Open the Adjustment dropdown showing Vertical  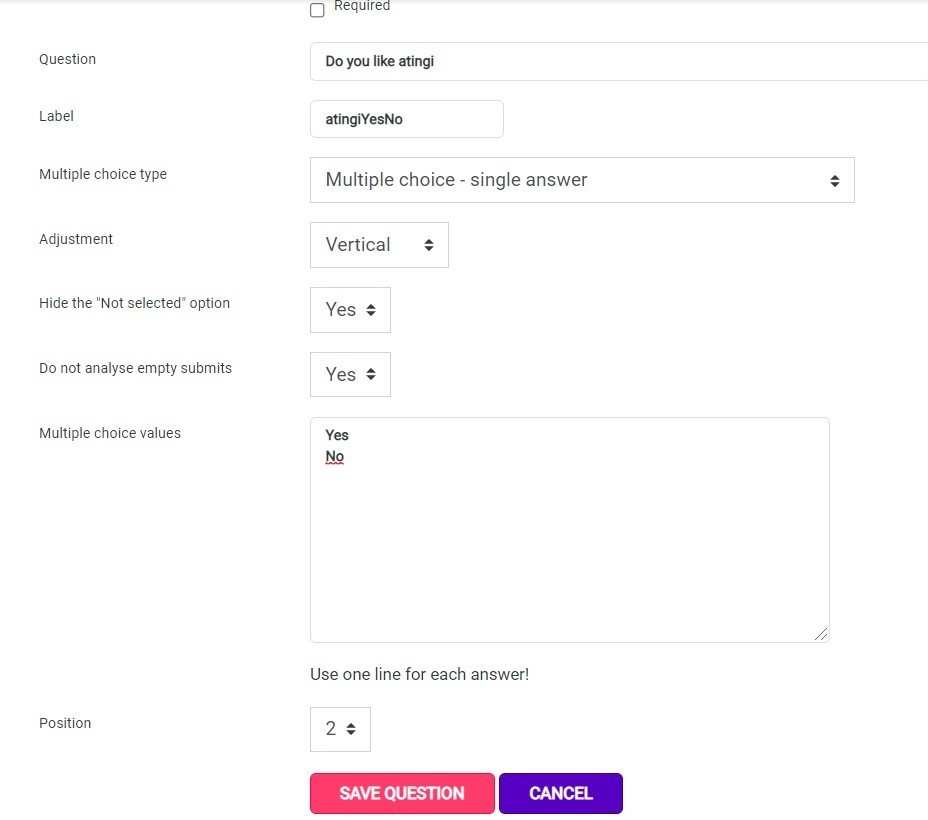click(x=379, y=245)
